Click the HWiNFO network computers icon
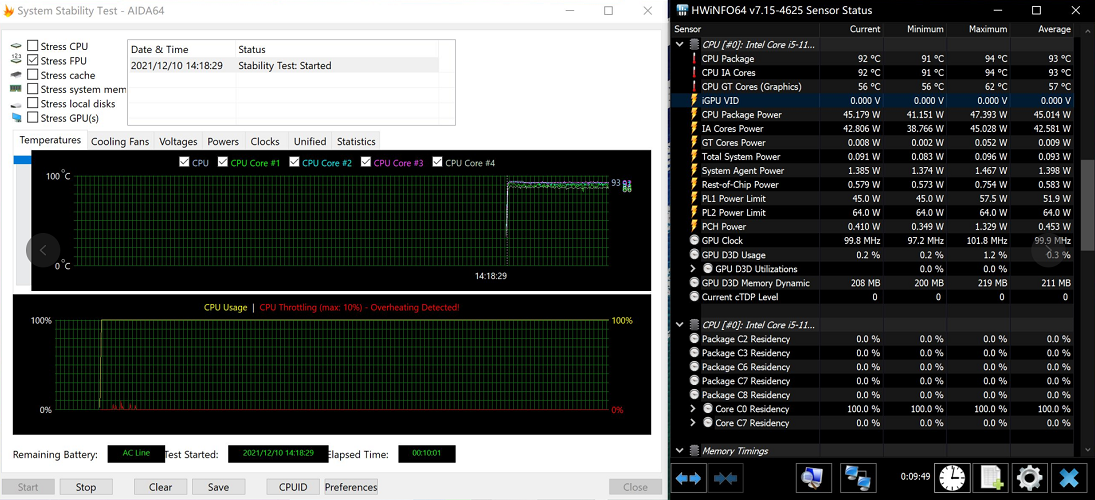 point(858,478)
